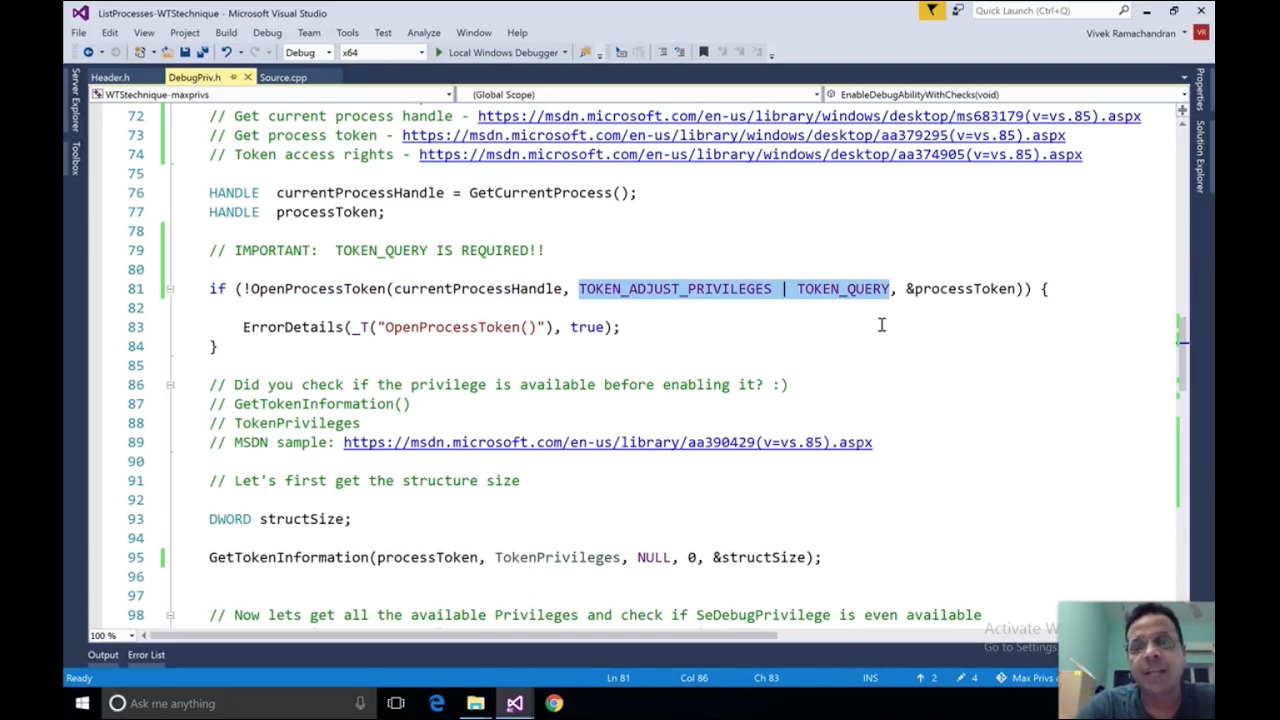Screen dimensions: 1280x720
Task: Click the VR account avatar
Action: click(x=1201, y=33)
